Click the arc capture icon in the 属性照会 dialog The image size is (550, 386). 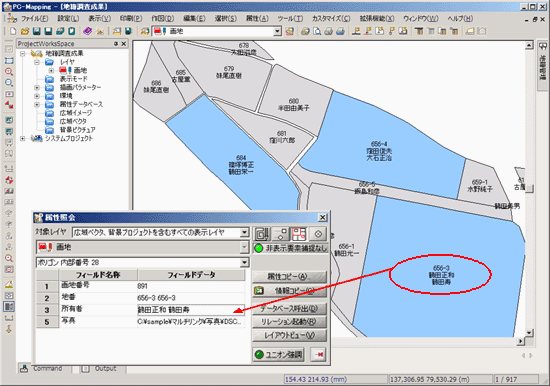(x=262, y=234)
